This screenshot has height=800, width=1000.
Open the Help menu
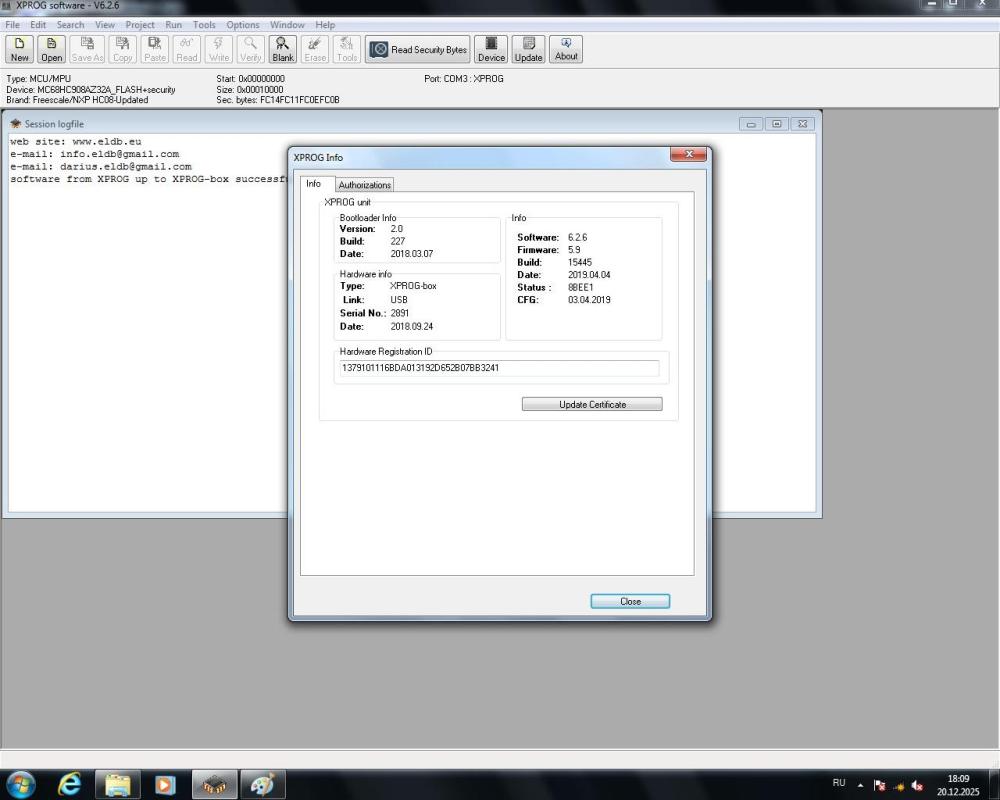click(x=325, y=25)
